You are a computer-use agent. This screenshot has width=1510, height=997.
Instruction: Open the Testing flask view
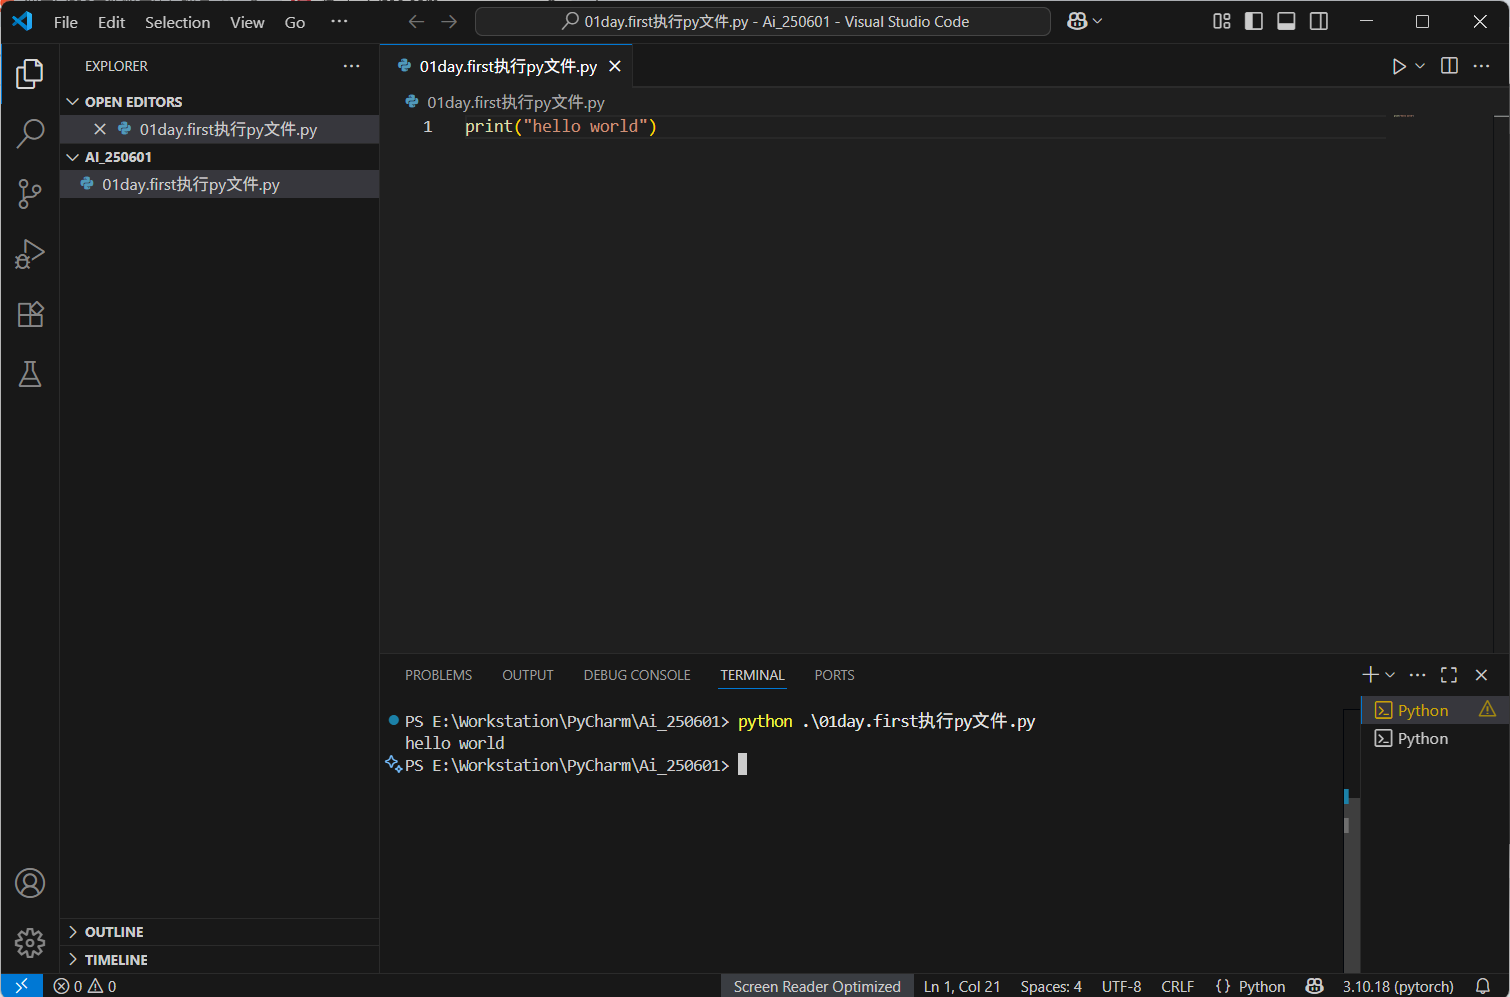(30, 374)
